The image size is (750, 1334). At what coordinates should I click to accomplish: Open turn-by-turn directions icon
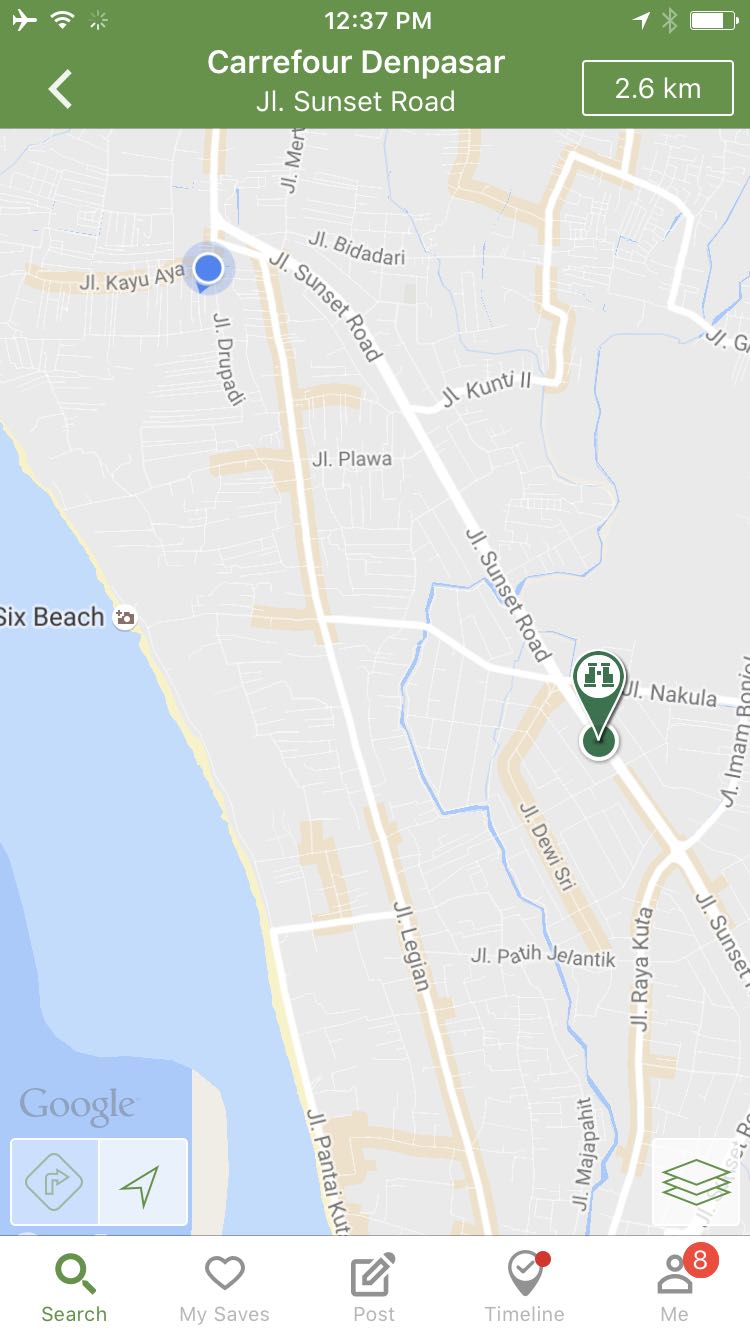pyautogui.click(x=55, y=1182)
